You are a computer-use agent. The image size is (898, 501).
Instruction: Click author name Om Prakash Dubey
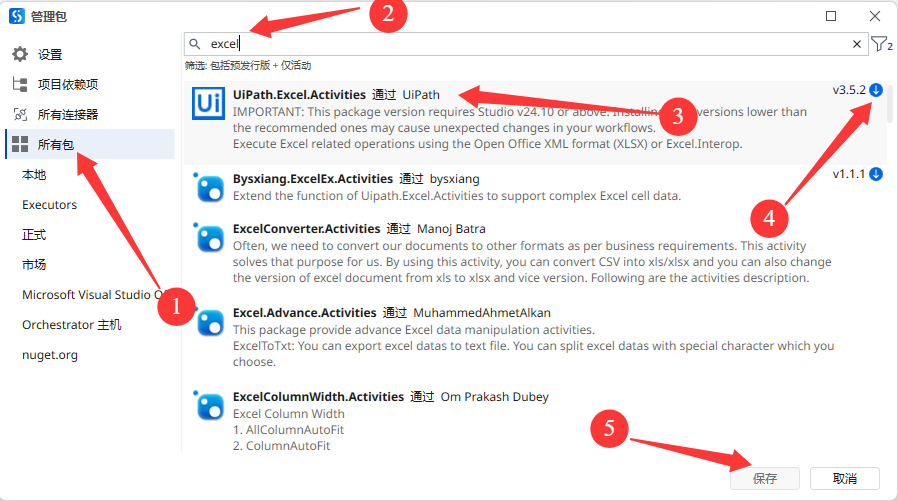495,397
